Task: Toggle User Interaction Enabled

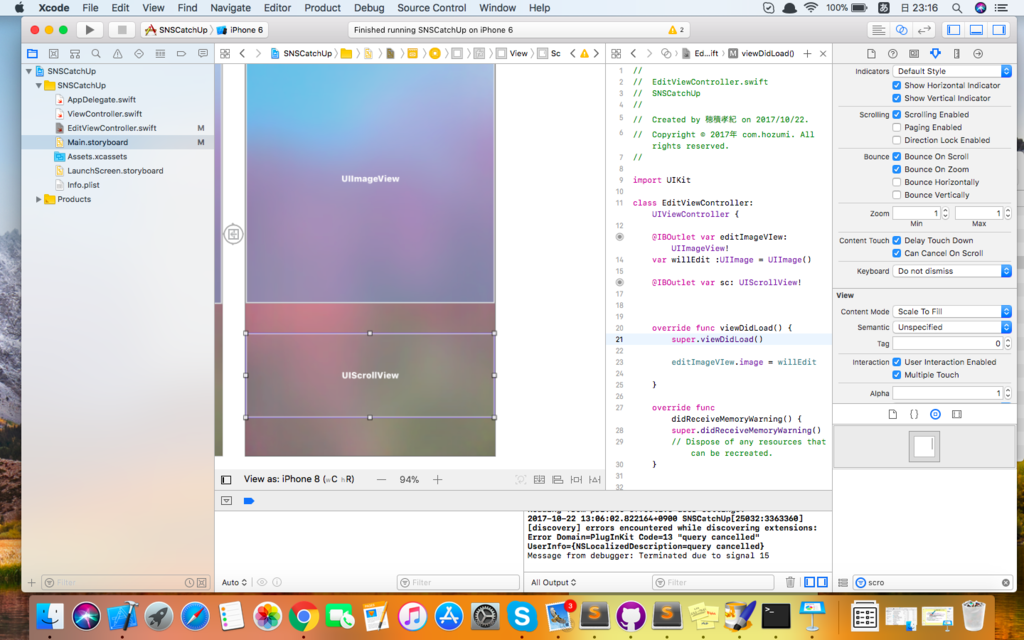Action: point(897,362)
